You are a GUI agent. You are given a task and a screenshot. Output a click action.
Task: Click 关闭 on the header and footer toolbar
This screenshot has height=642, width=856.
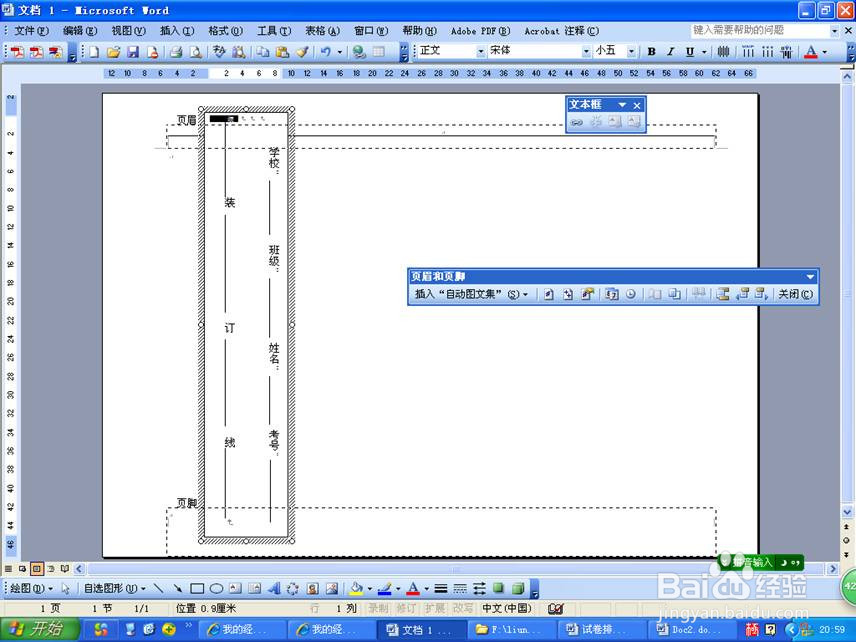(795, 294)
